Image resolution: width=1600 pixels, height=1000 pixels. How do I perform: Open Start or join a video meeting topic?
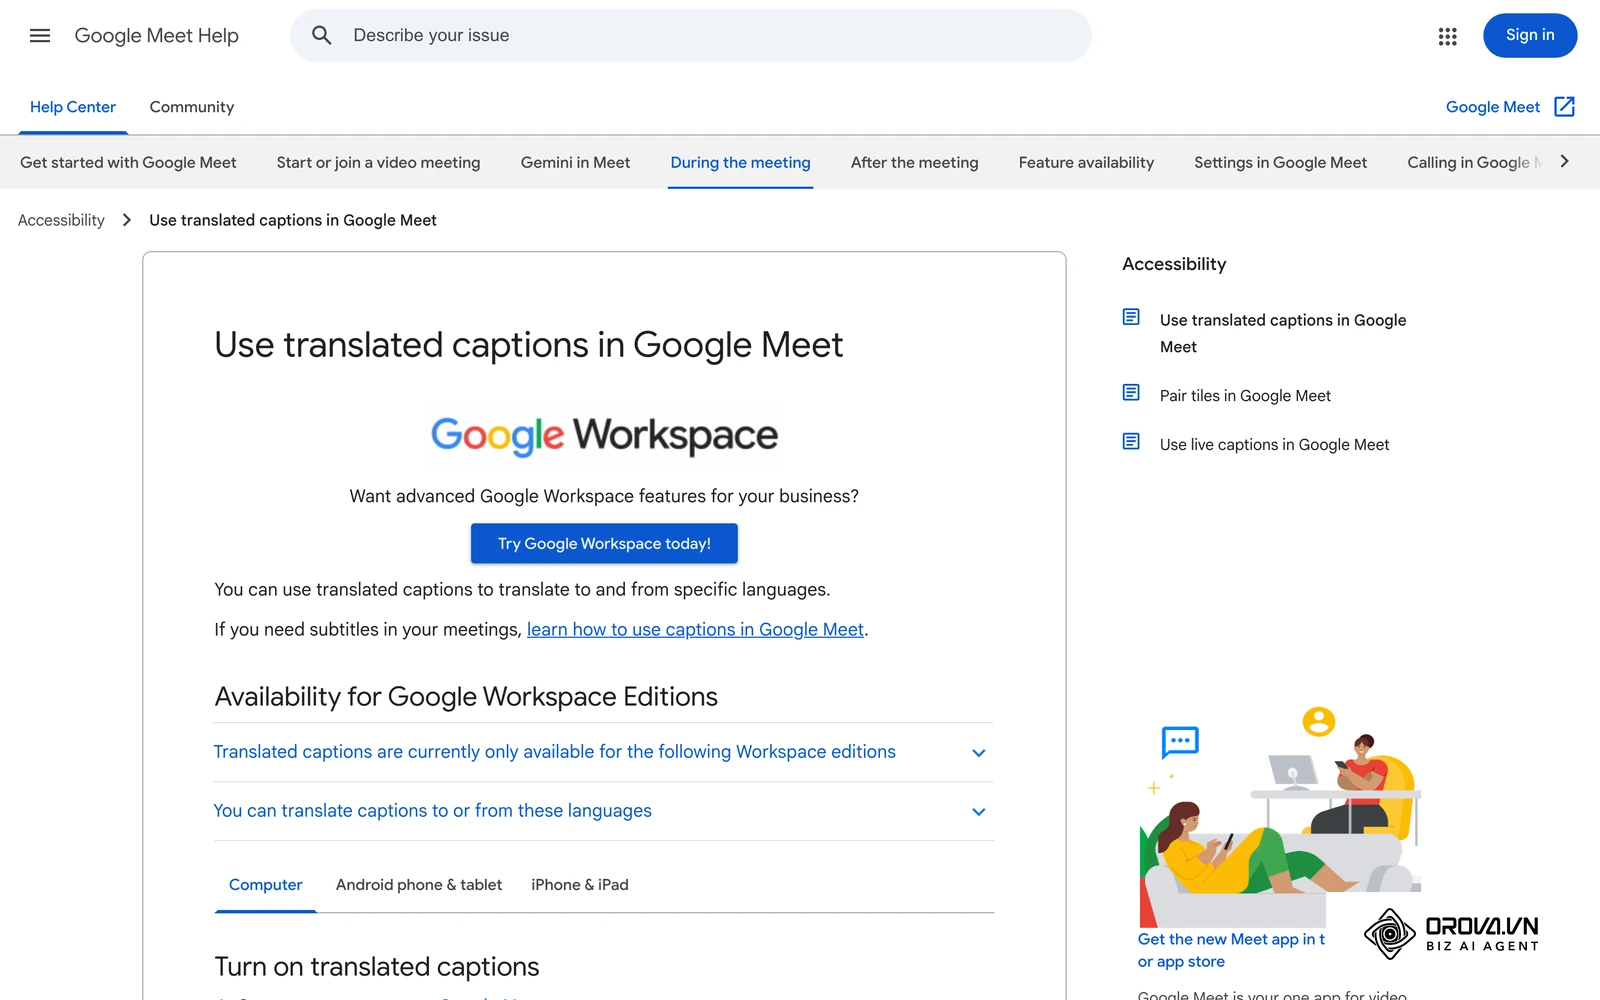(x=378, y=162)
